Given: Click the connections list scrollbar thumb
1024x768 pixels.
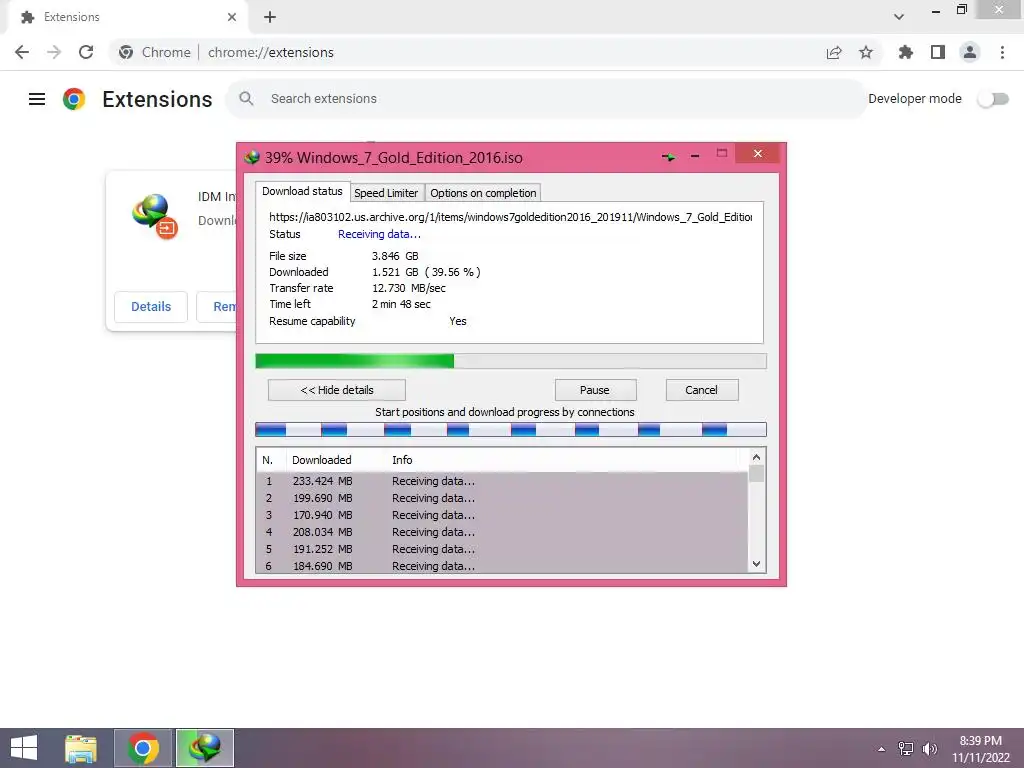Looking at the screenshot, I should pyautogui.click(x=756, y=473).
